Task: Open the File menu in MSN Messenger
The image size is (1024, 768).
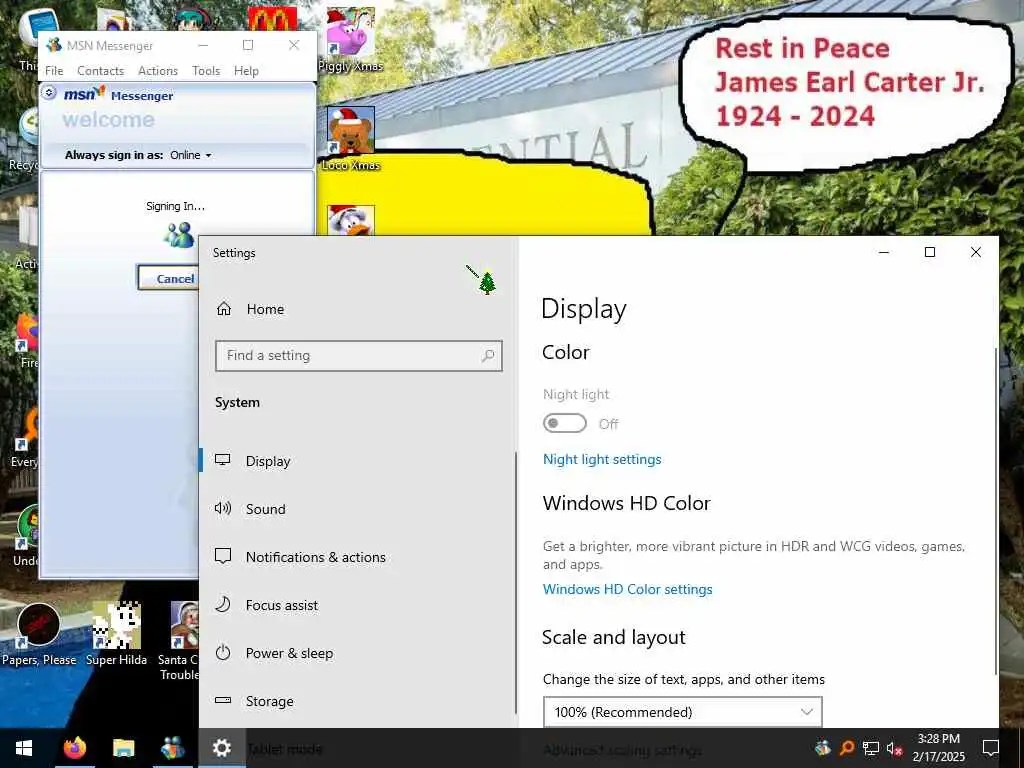Action: click(x=54, y=71)
